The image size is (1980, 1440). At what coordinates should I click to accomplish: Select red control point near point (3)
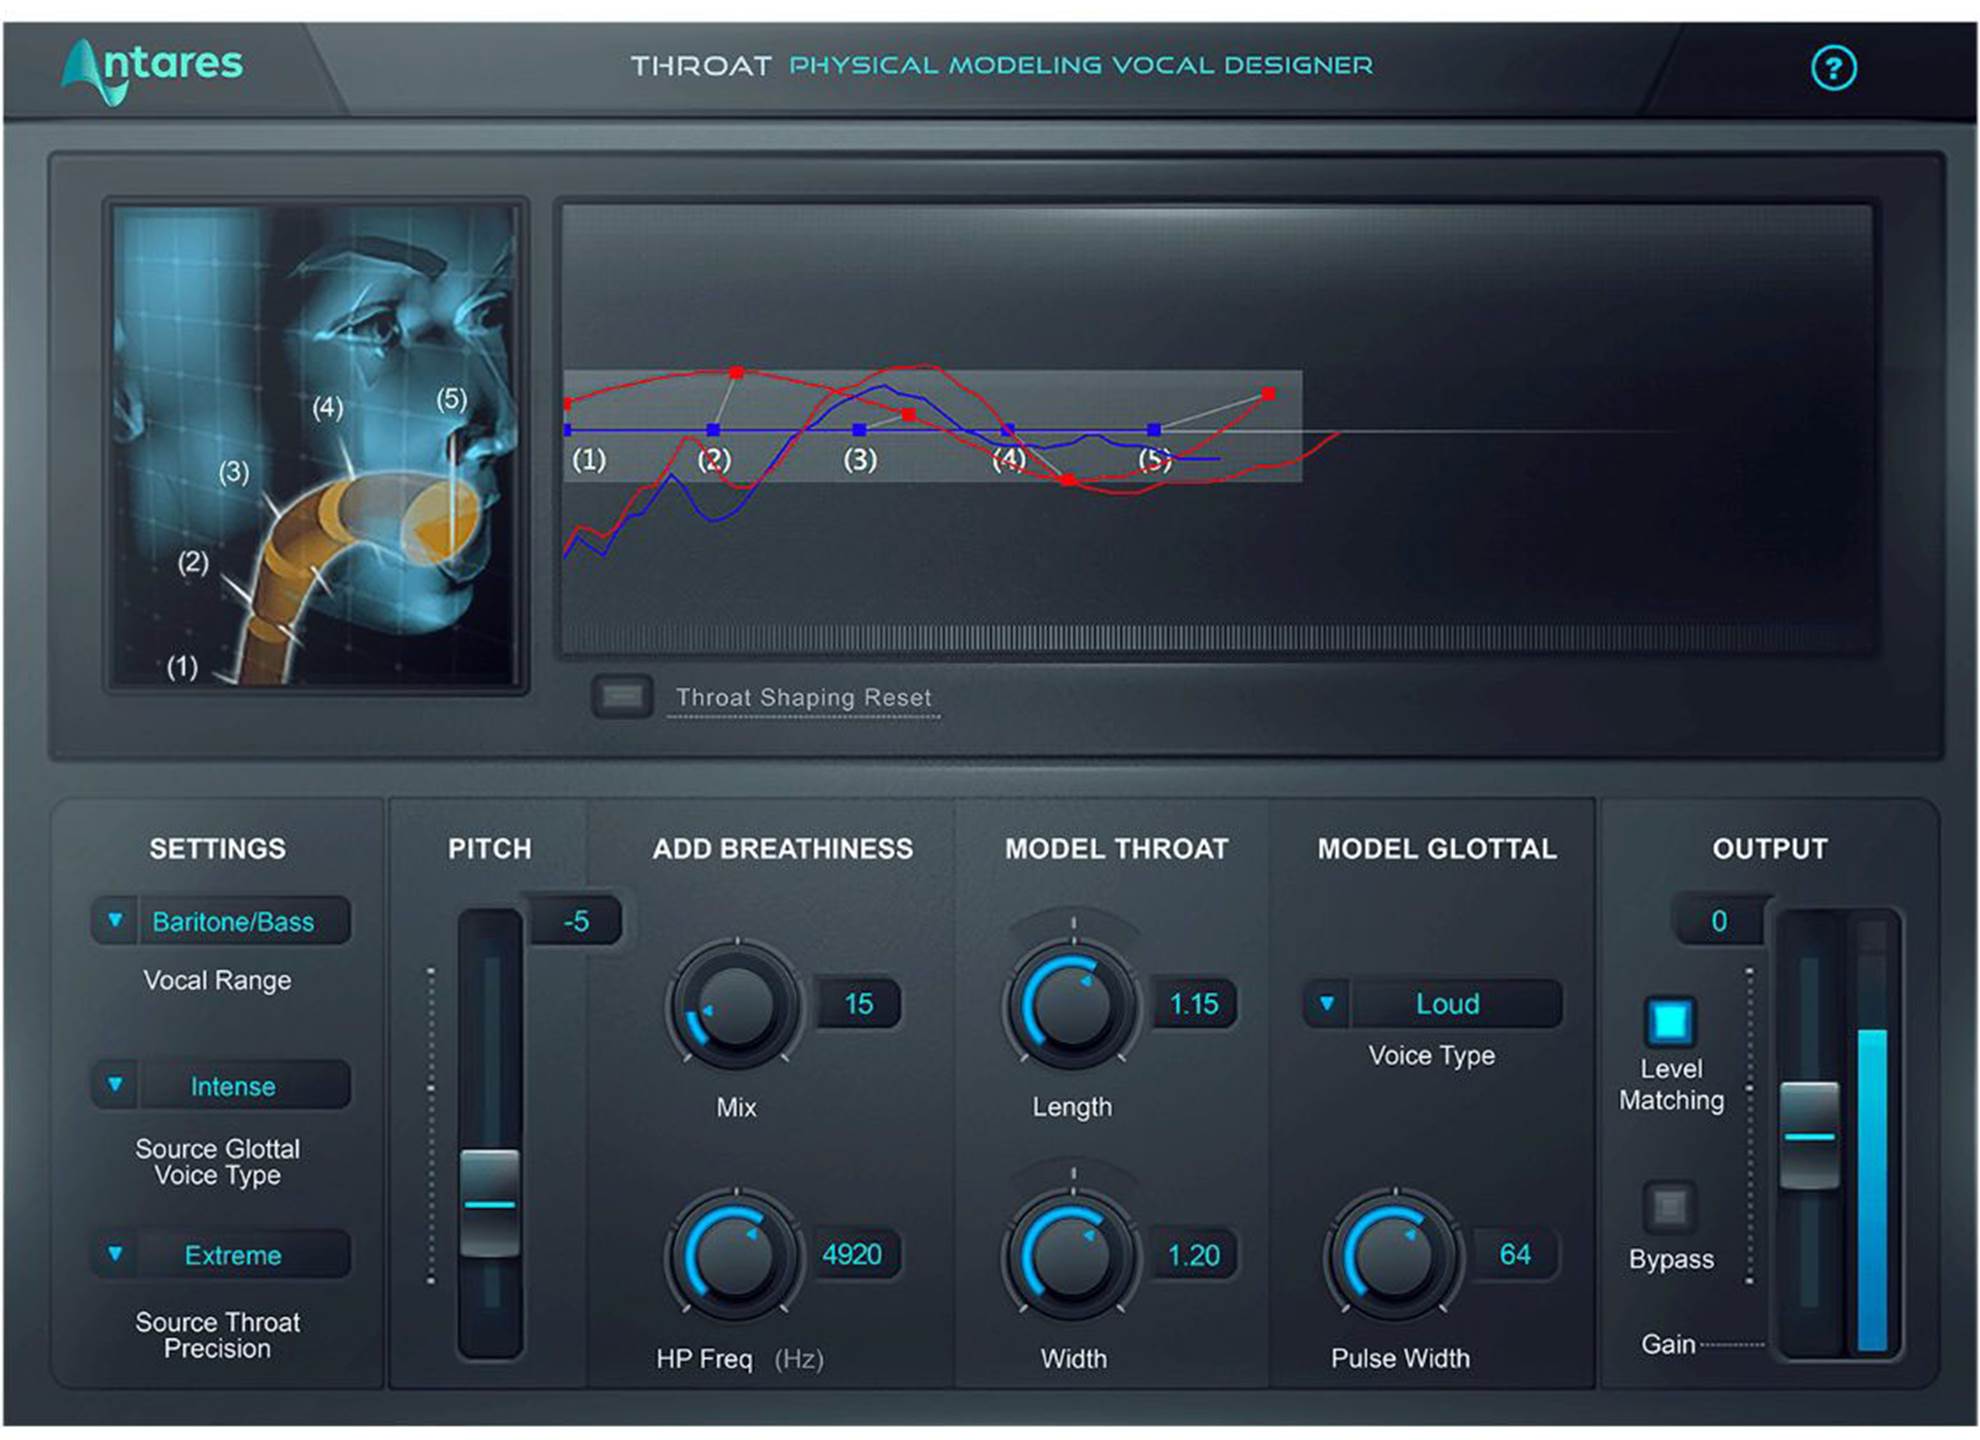[x=908, y=414]
